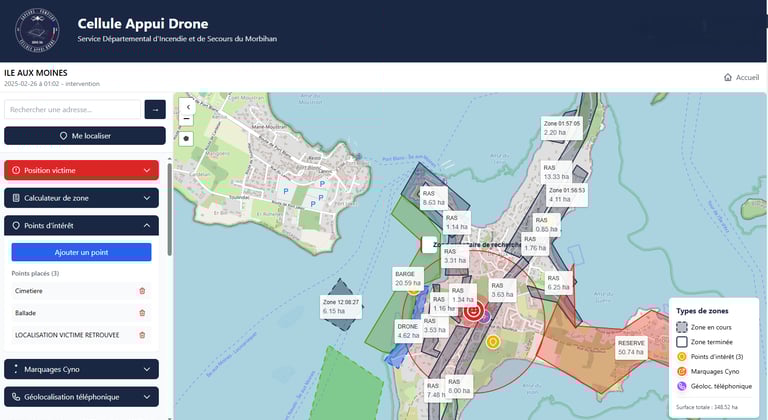Screen dimensions: 768x420
Task: Click Zone terminée legend swatch
Action: (x=681, y=342)
